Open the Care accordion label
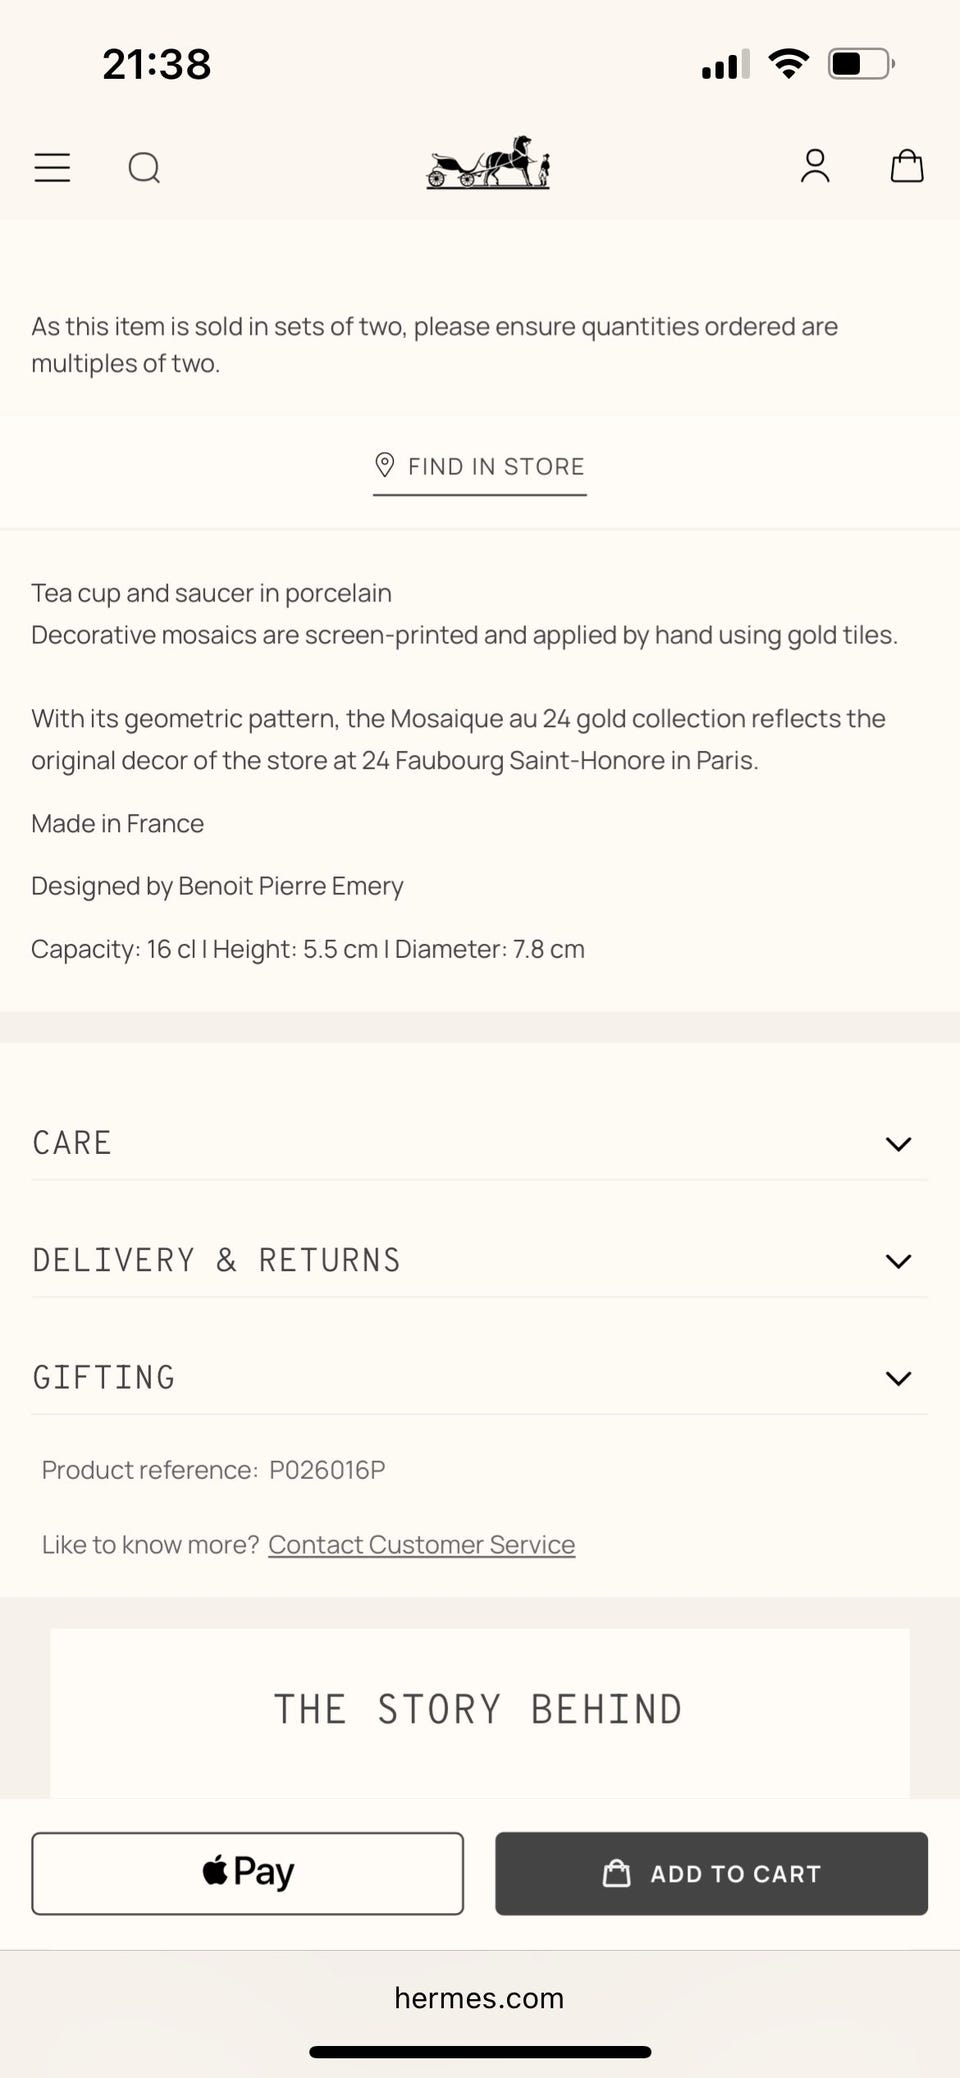This screenshot has width=960, height=2078. 72,1143
